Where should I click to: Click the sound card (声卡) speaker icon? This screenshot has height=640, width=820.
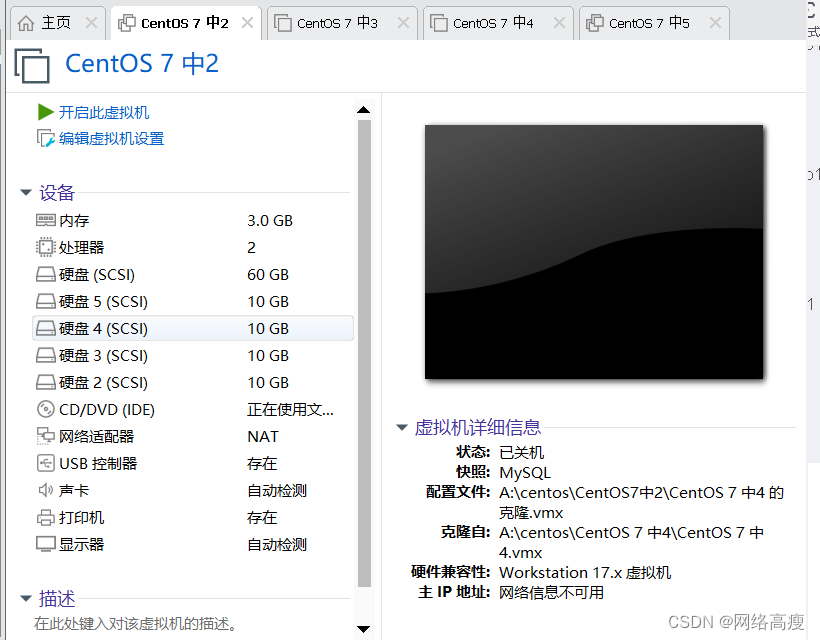point(45,490)
